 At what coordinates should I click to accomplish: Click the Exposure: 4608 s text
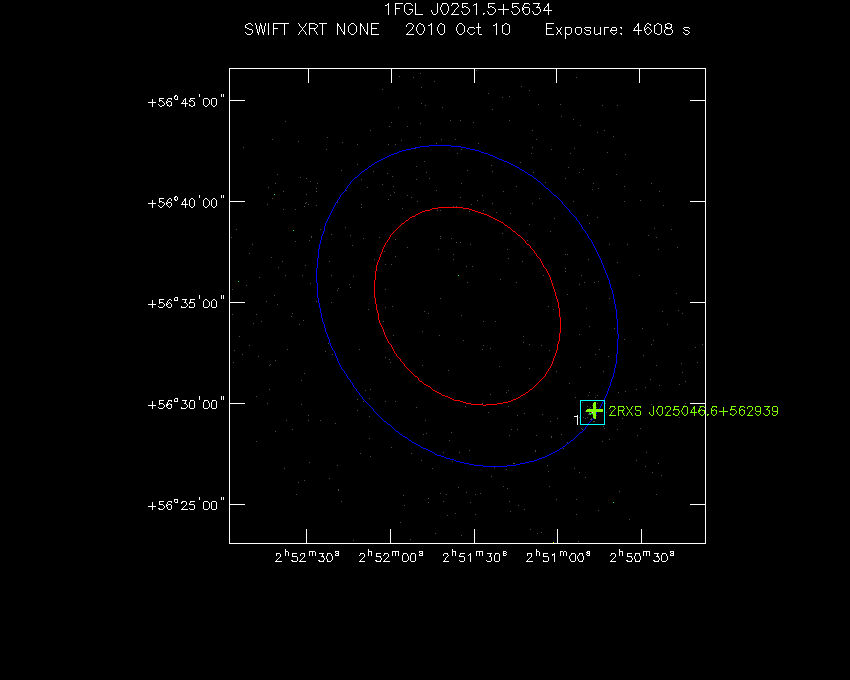click(617, 30)
